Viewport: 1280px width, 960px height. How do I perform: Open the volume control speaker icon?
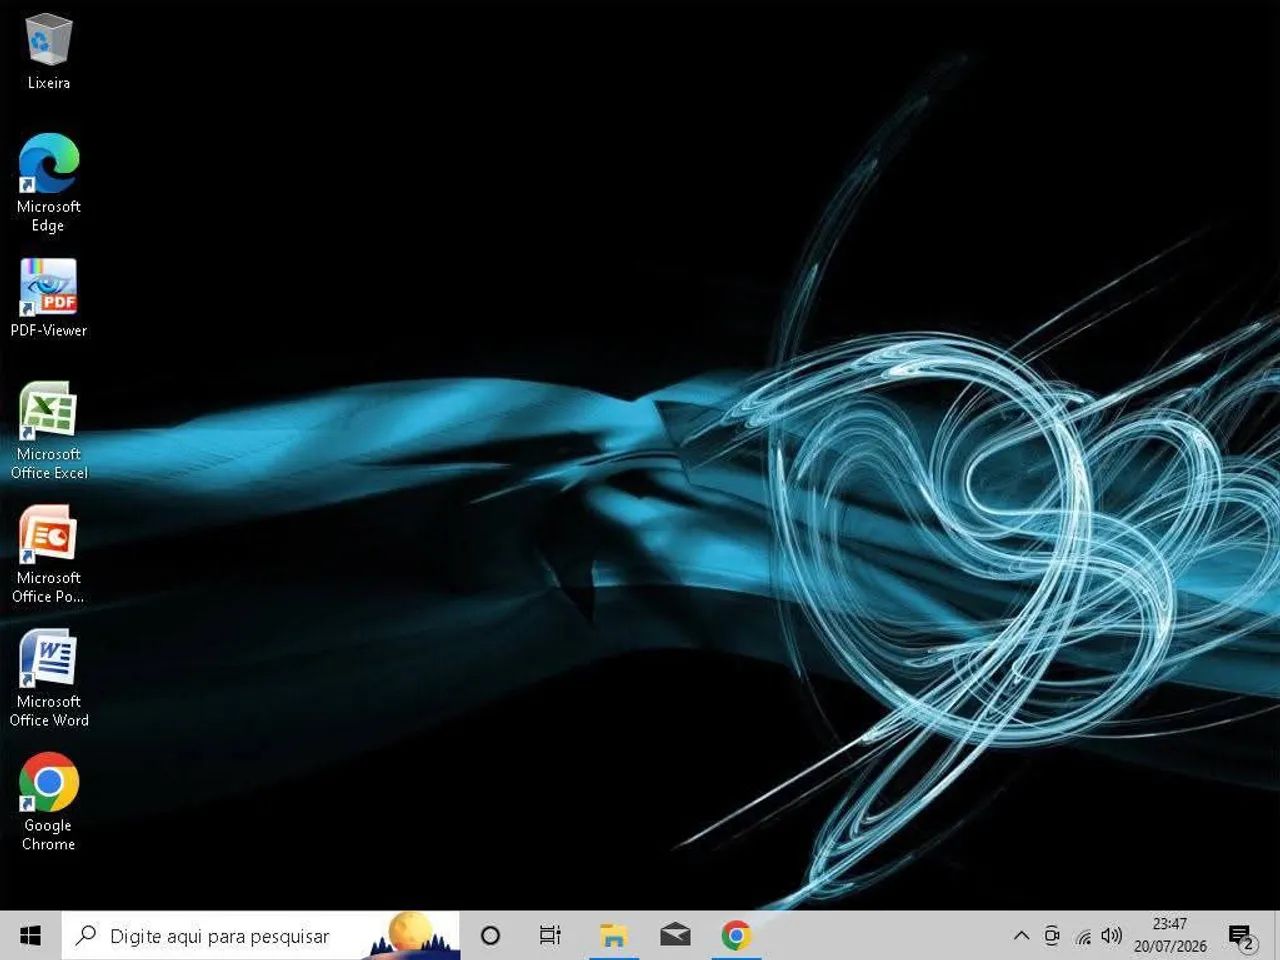click(1111, 936)
